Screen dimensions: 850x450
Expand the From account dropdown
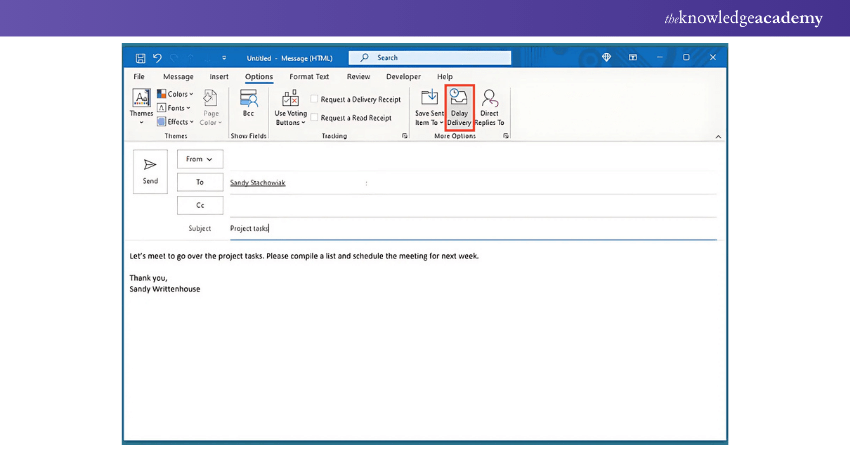(x=200, y=159)
